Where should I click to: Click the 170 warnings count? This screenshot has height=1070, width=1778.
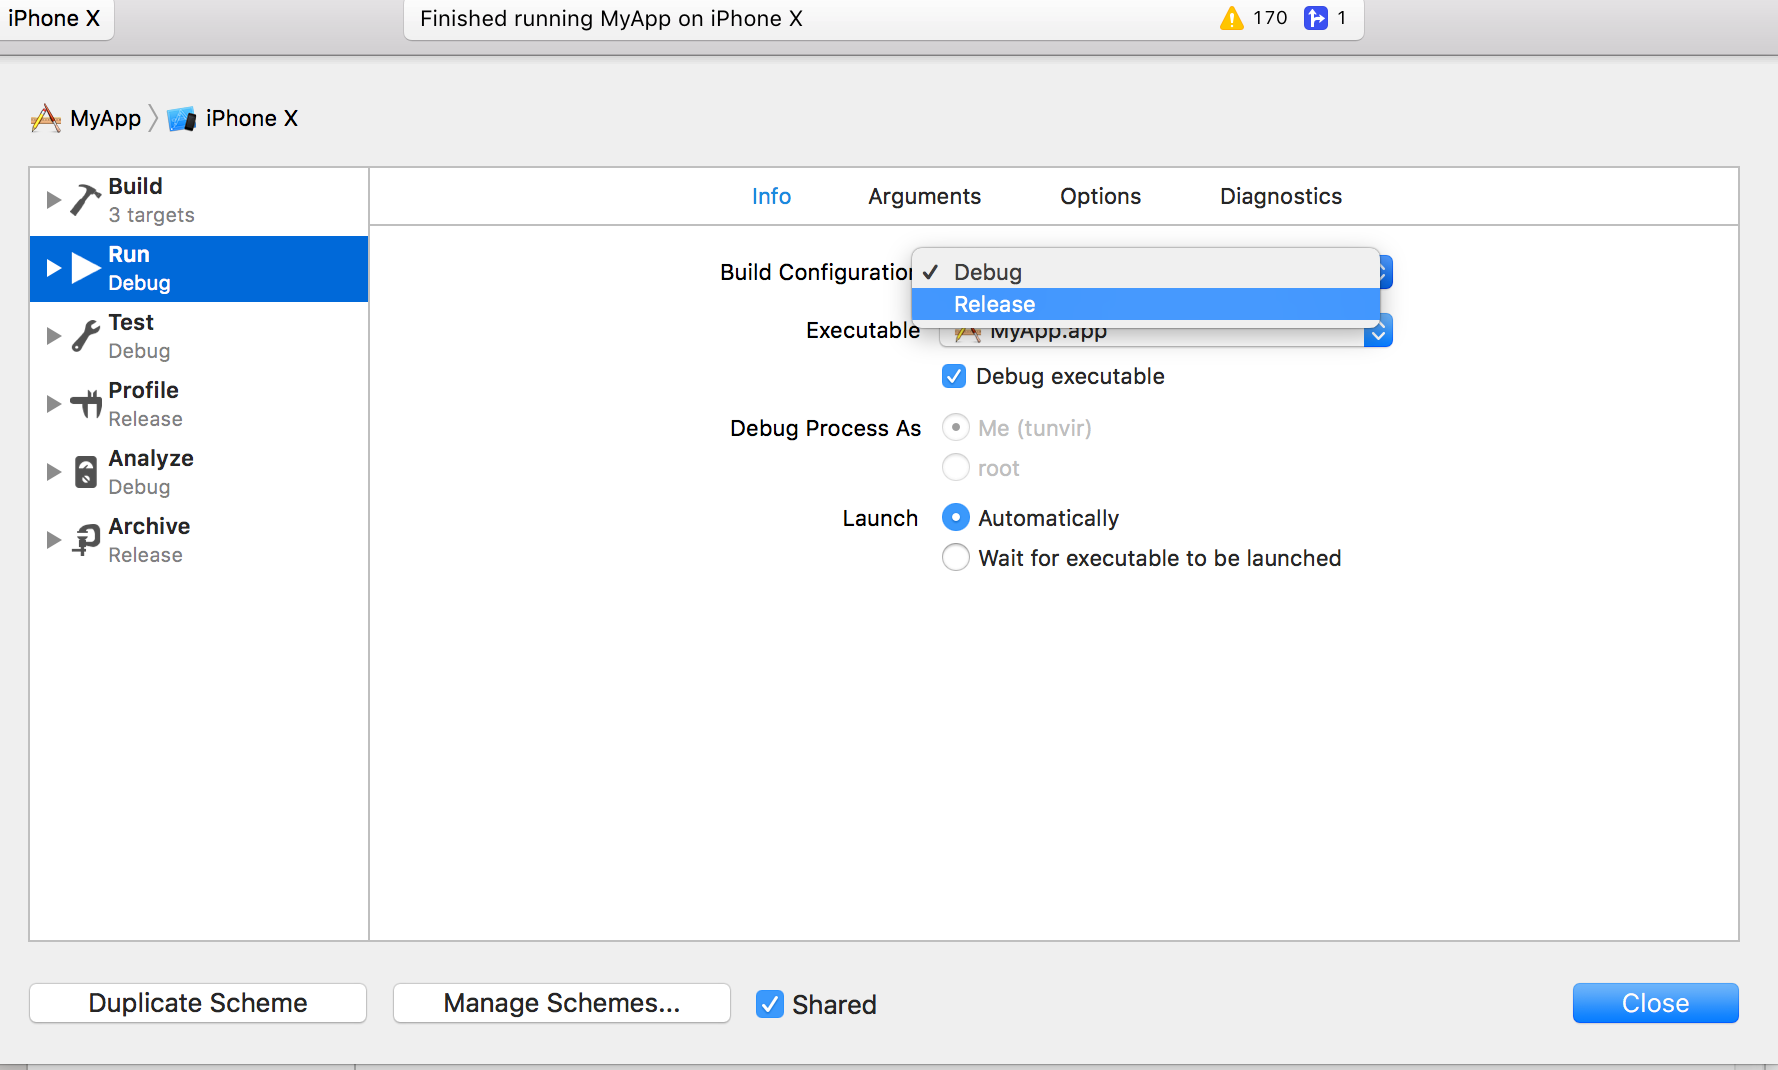[1270, 18]
